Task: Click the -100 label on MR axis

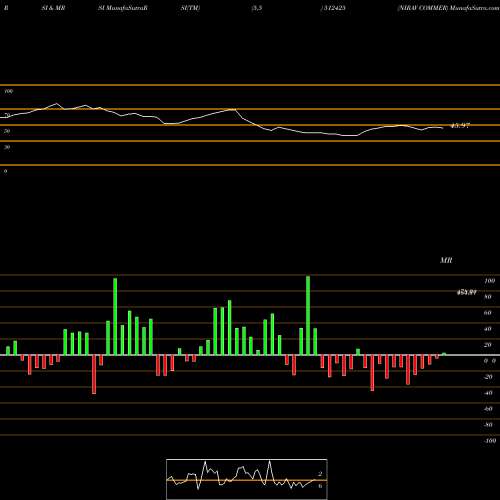Action: [490, 441]
